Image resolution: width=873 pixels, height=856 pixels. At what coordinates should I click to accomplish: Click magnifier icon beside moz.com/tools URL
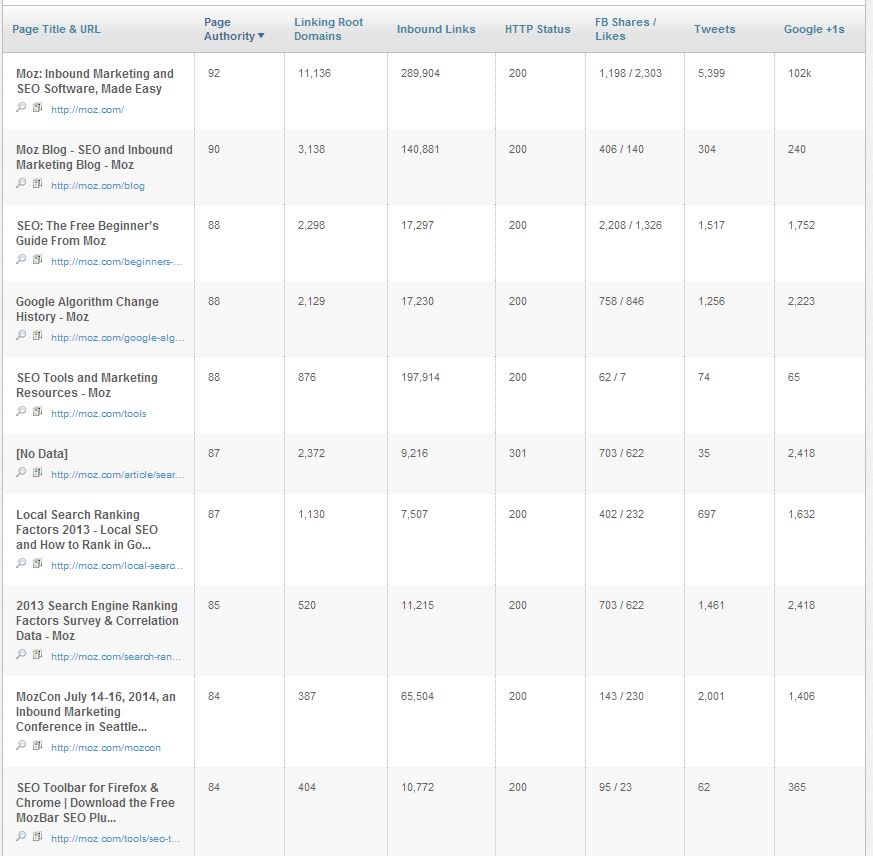point(21,411)
